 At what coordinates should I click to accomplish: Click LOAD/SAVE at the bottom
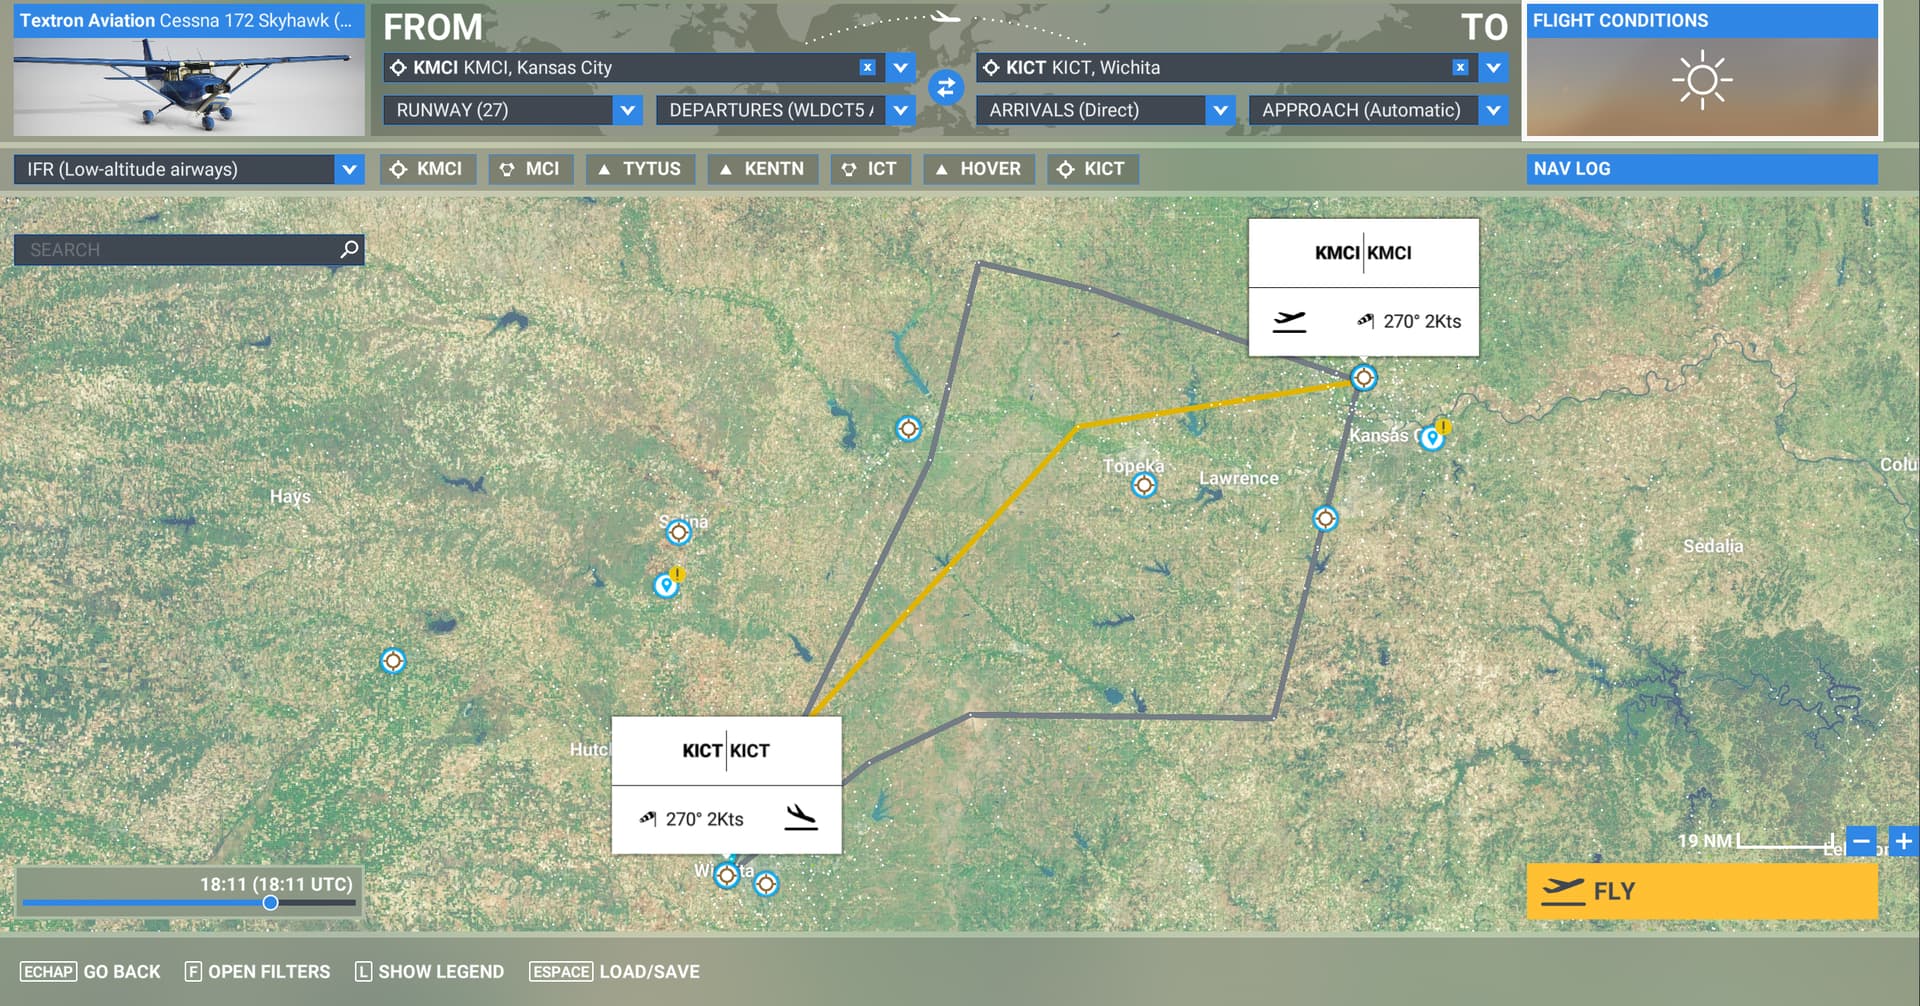coord(615,972)
